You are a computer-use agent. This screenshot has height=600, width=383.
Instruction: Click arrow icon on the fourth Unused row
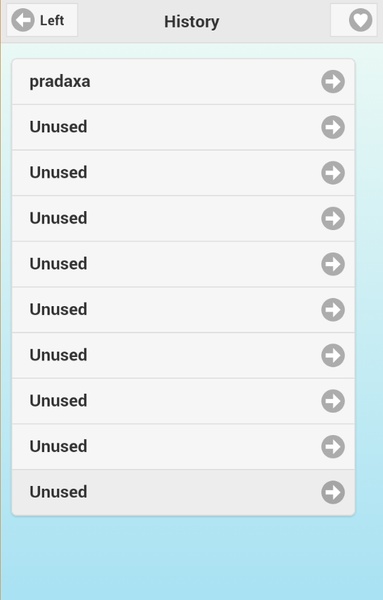pyautogui.click(x=333, y=264)
